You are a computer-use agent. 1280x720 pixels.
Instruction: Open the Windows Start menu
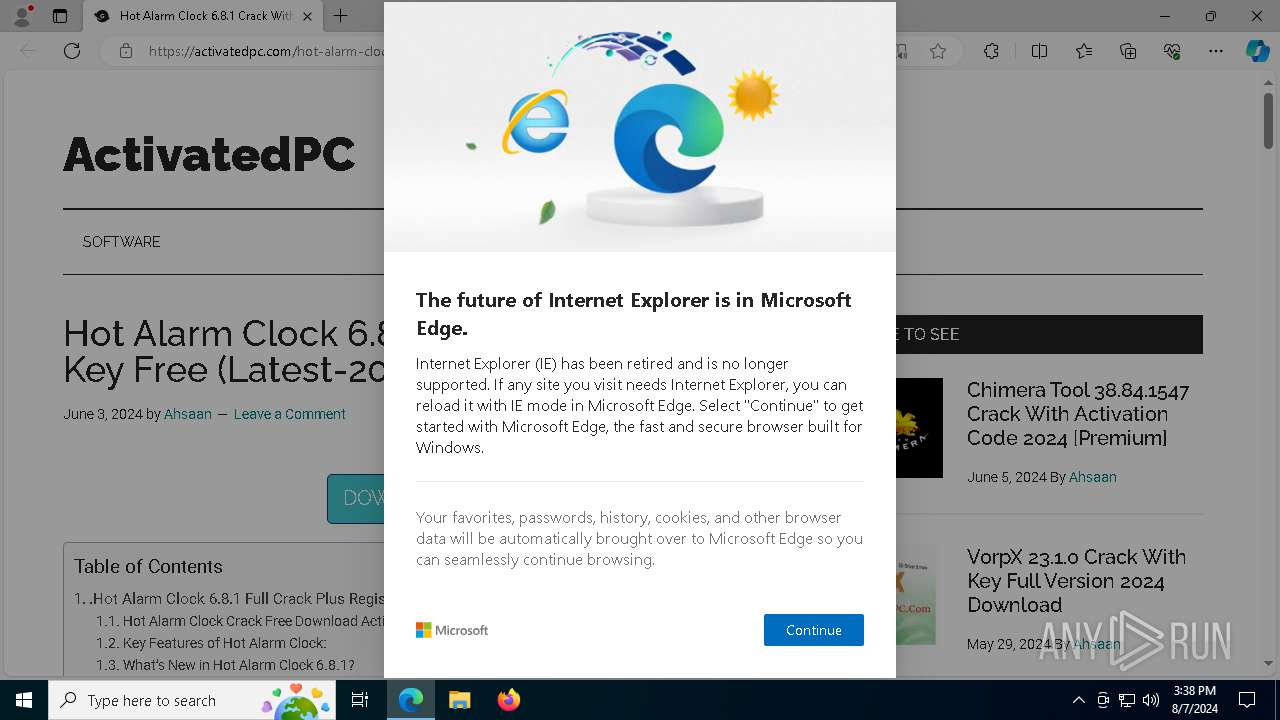24,700
